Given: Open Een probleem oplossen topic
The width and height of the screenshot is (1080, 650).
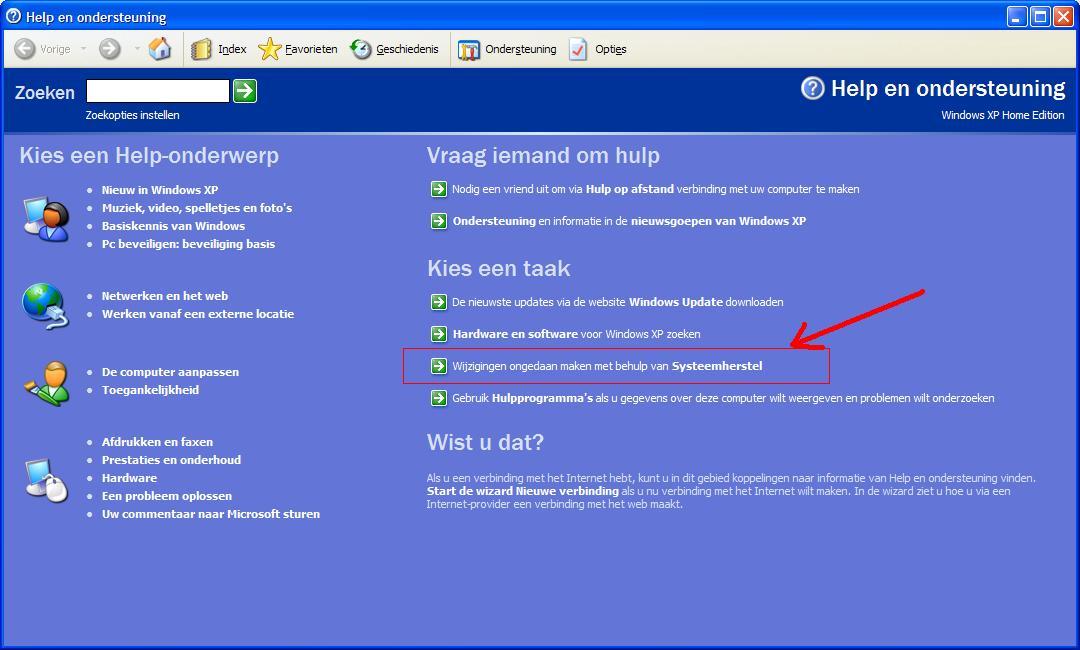Looking at the screenshot, I should coord(167,496).
